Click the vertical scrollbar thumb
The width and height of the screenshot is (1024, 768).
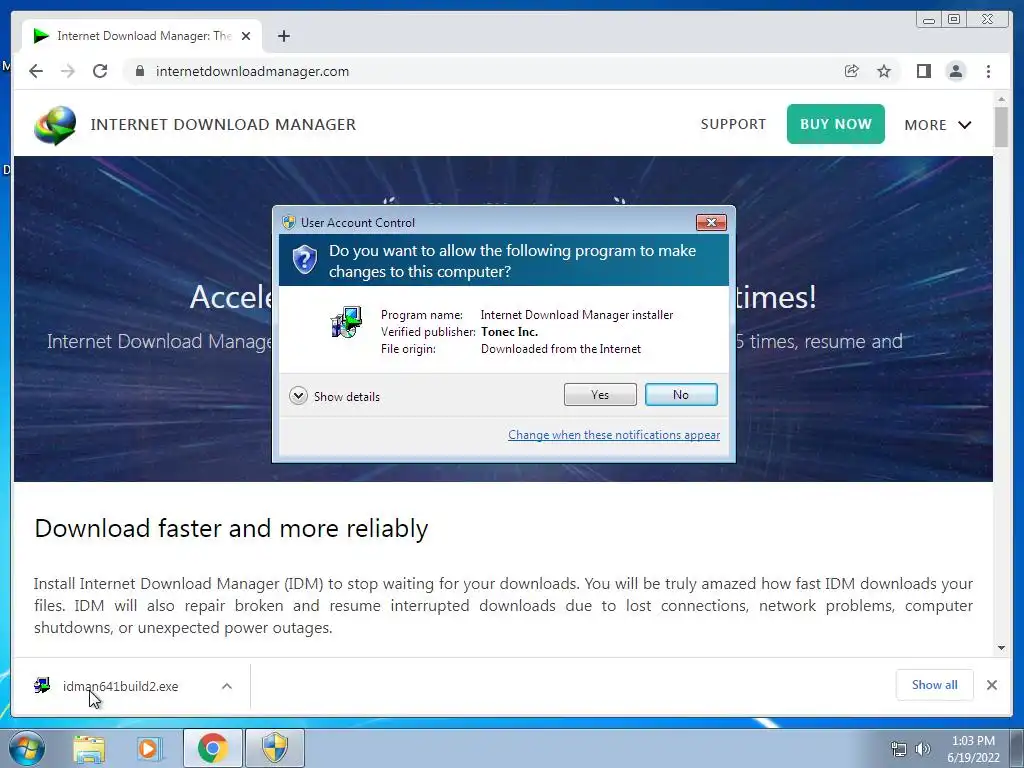point(1001,127)
